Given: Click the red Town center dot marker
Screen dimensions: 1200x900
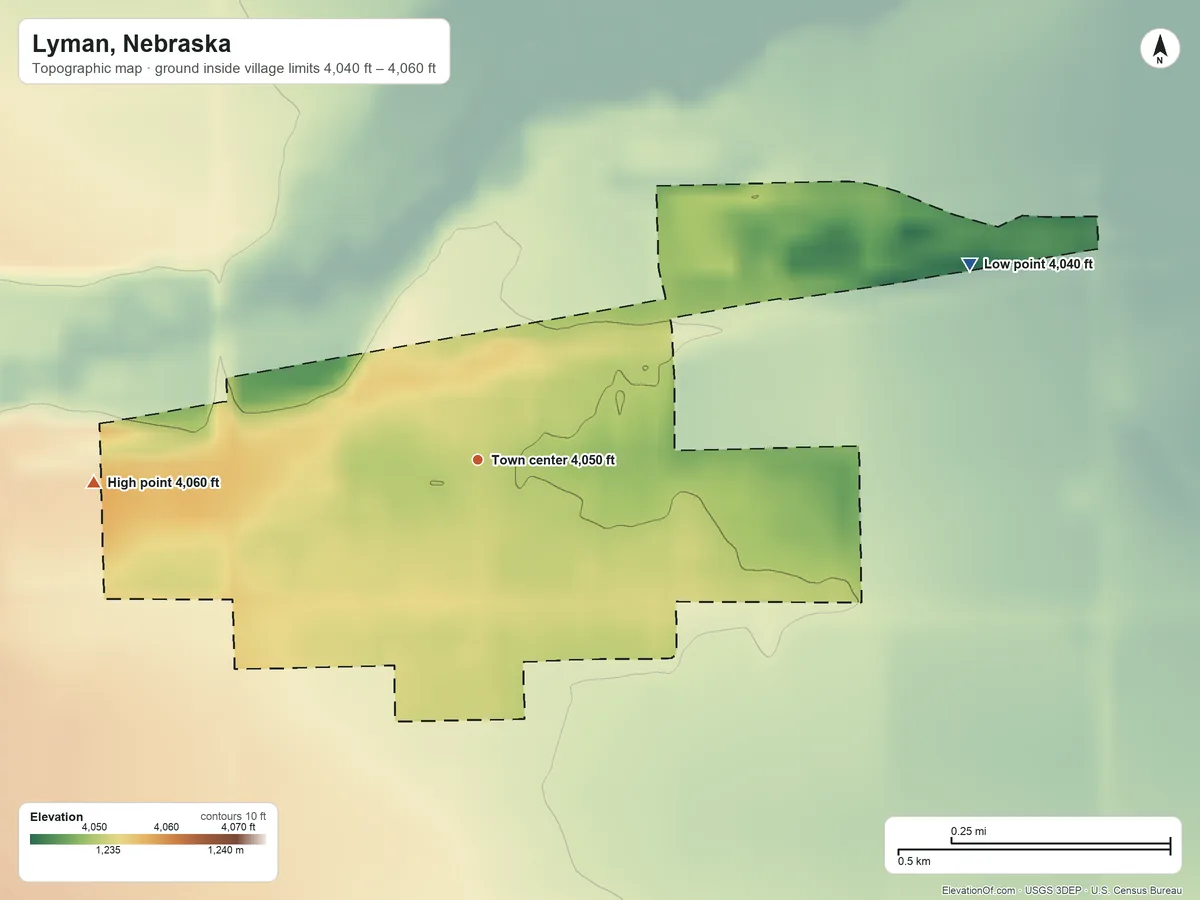Looking at the screenshot, I should [478, 460].
